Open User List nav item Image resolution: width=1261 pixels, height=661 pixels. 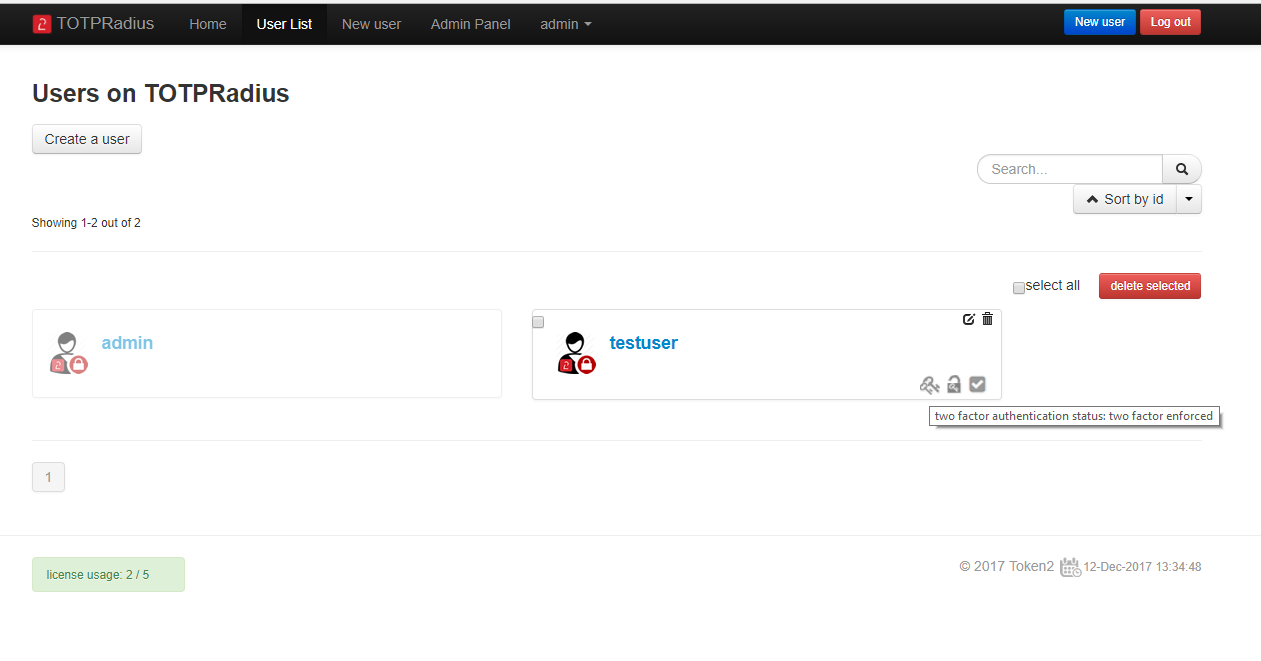284,24
